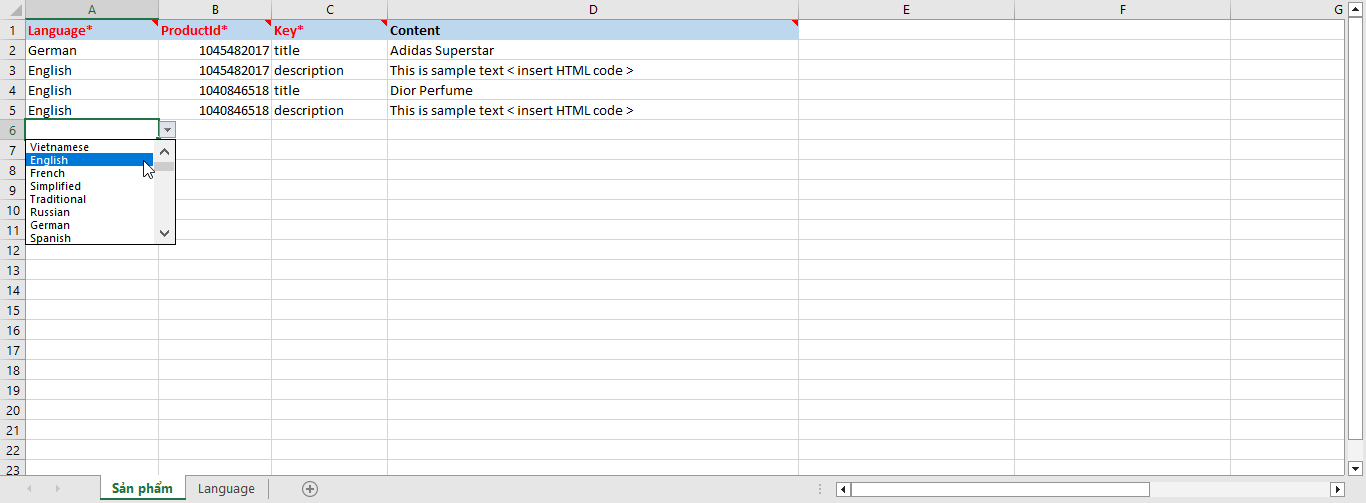Click vertical scrollbar down arrow
Image resolution: width=1366 pixels, height=503 pixels.
coord(1356,467)
